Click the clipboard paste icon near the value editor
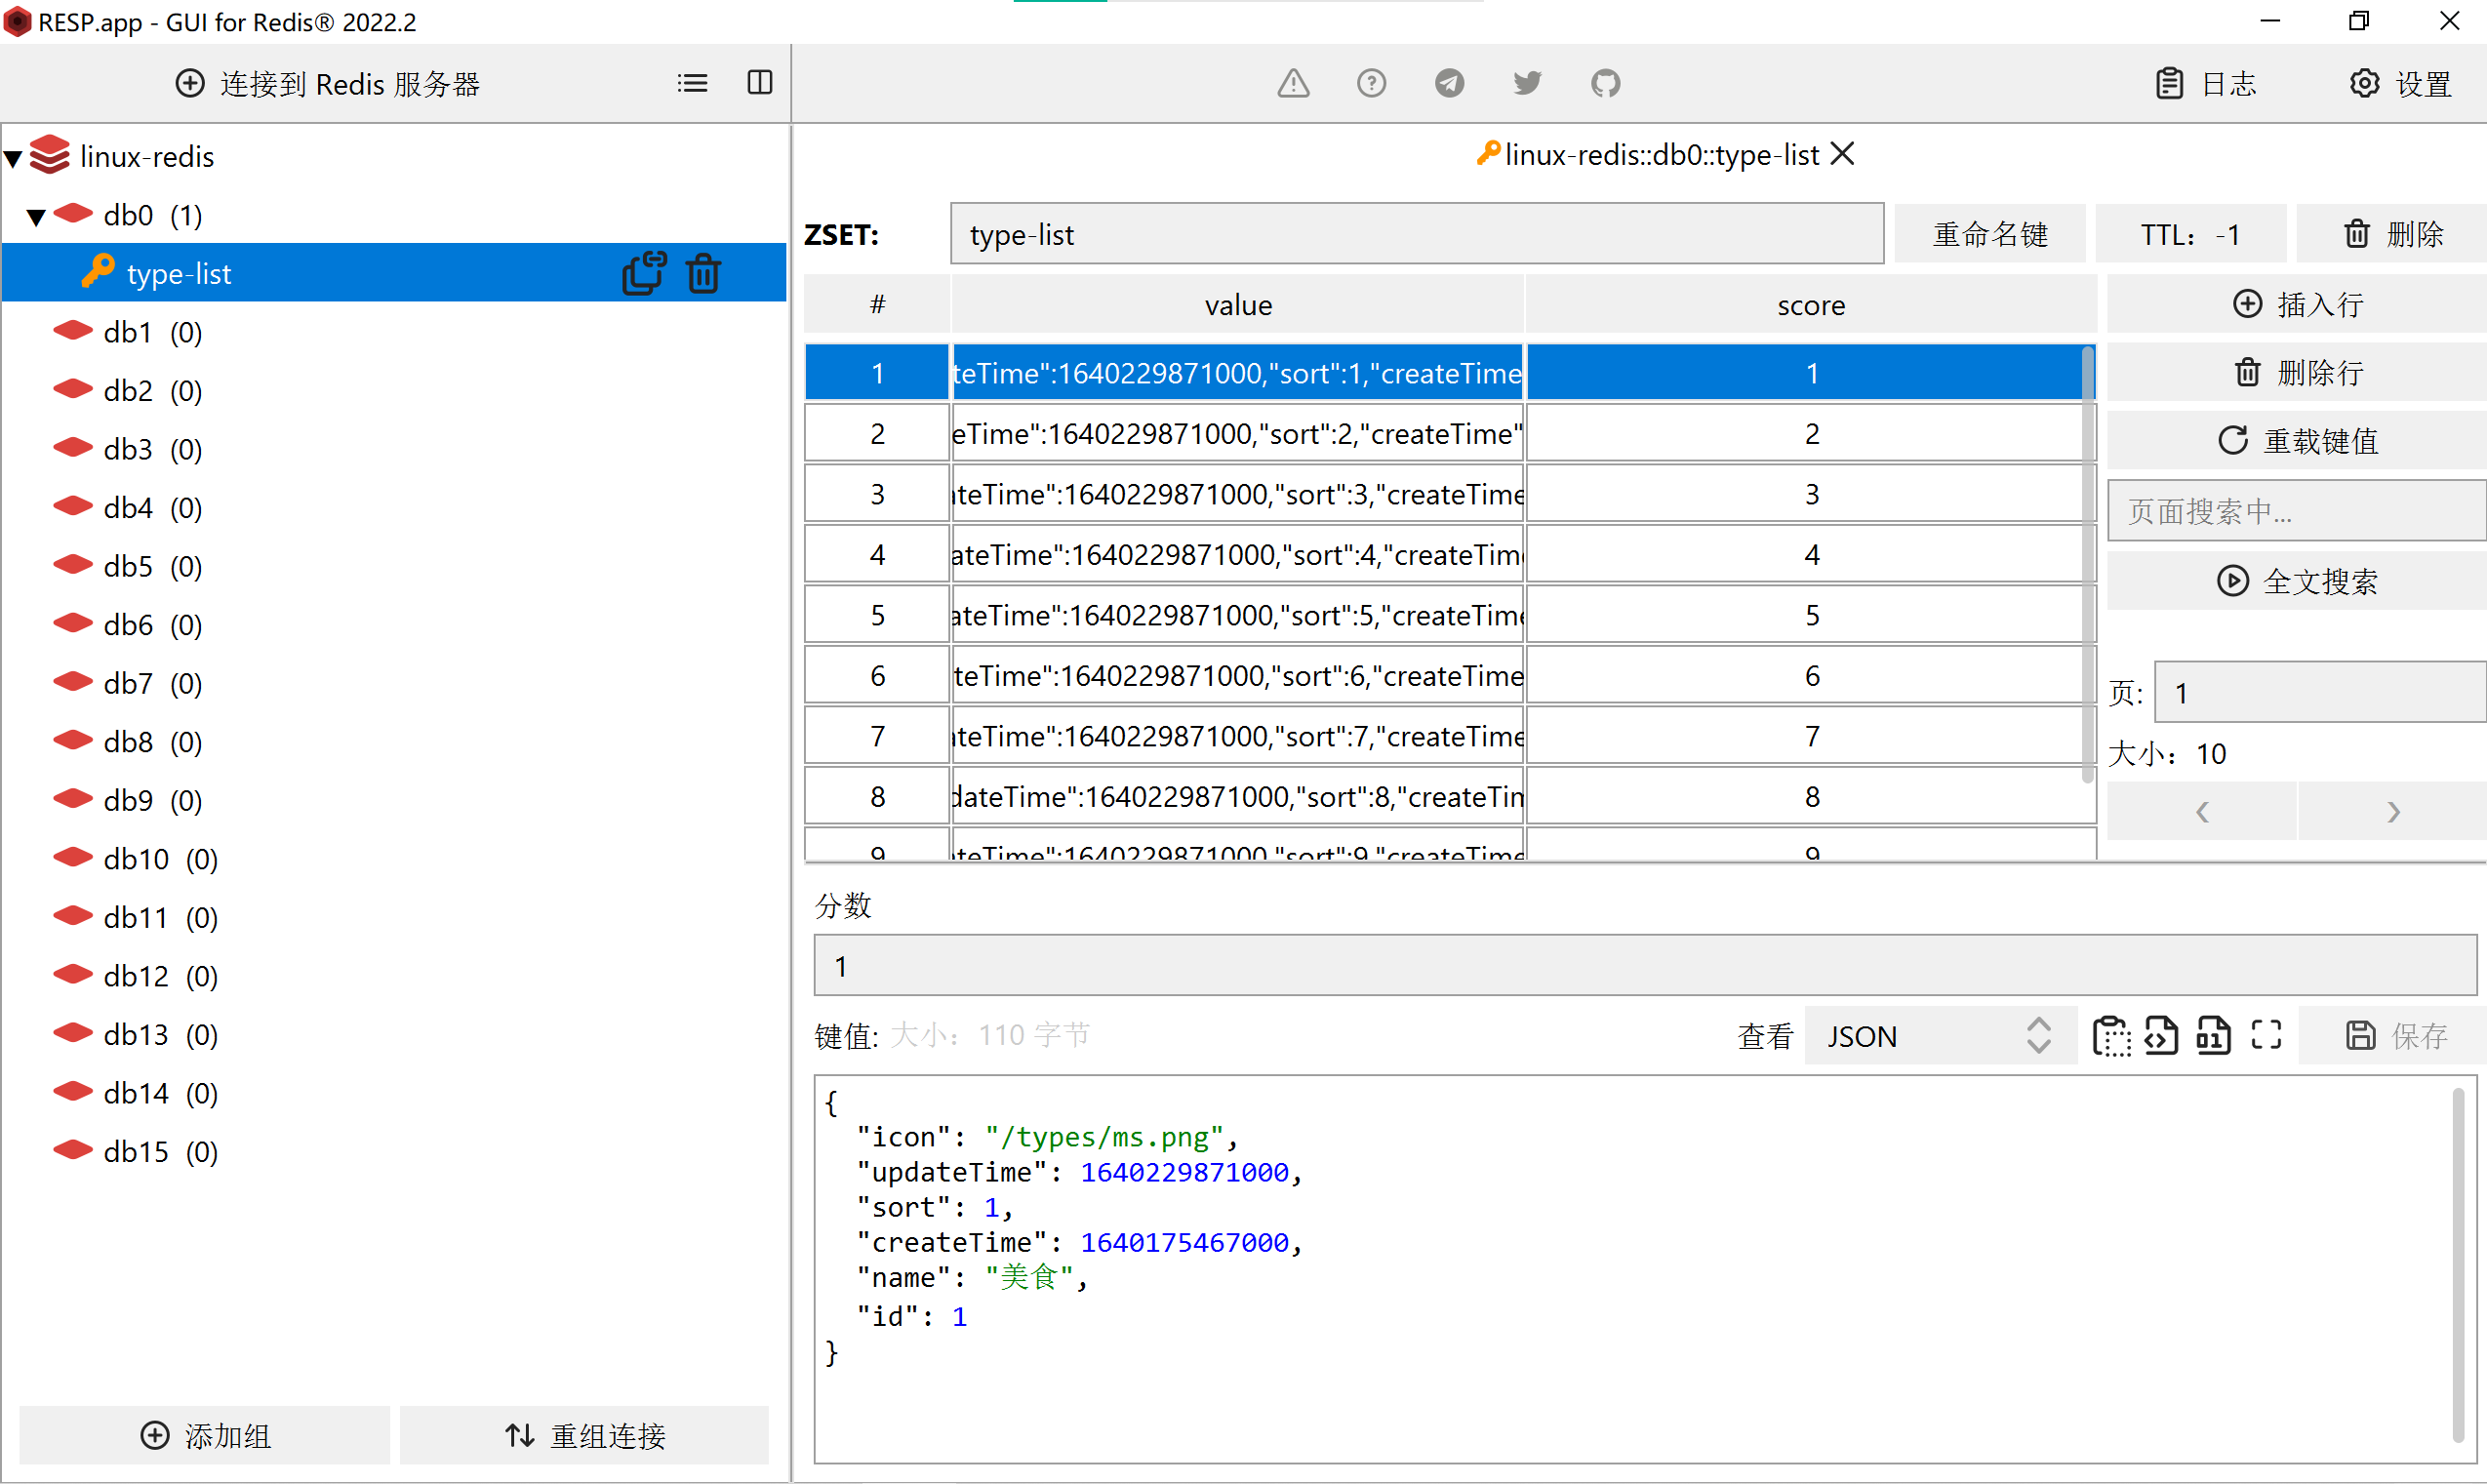This screenshot has width=2487, height=1484. pos(2112,1035)
